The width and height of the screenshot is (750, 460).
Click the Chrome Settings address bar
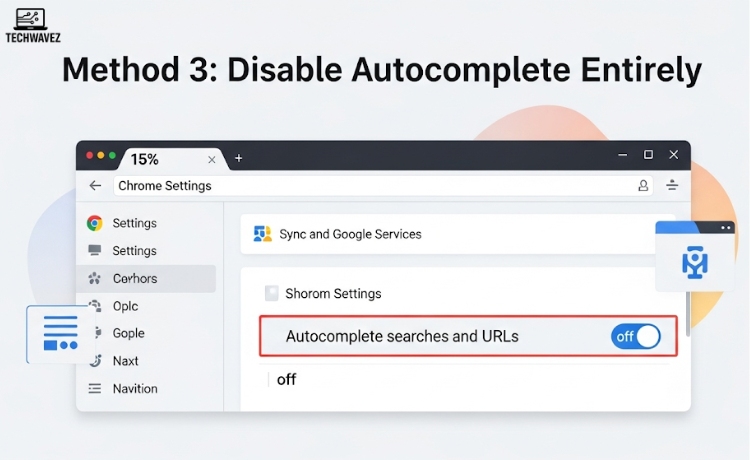click(370, 185)
